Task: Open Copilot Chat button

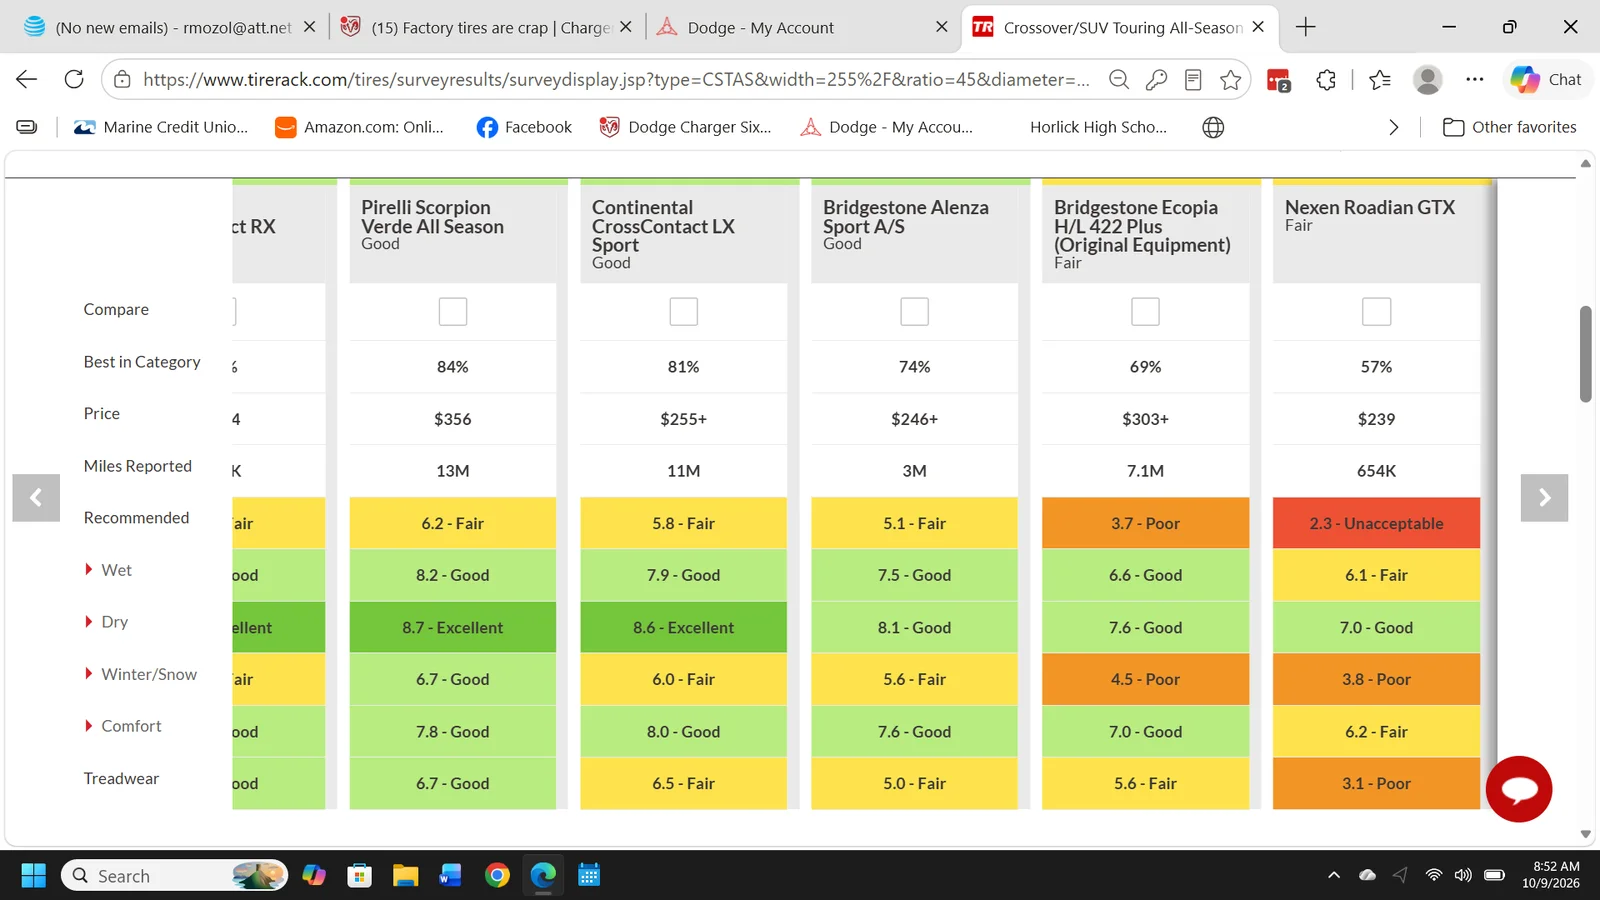Action: [x=1547, y=80]
